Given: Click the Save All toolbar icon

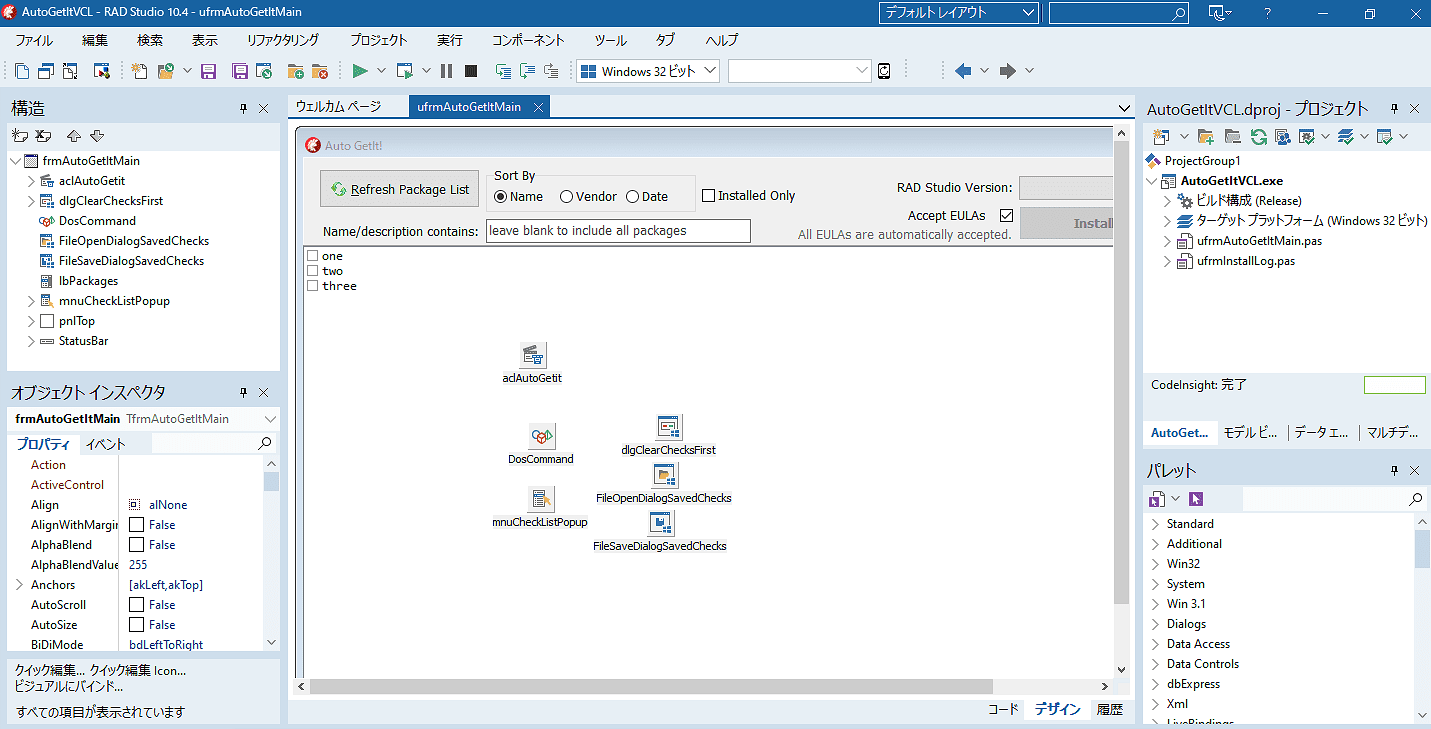Looking at the screenshot, I should 240,71.
